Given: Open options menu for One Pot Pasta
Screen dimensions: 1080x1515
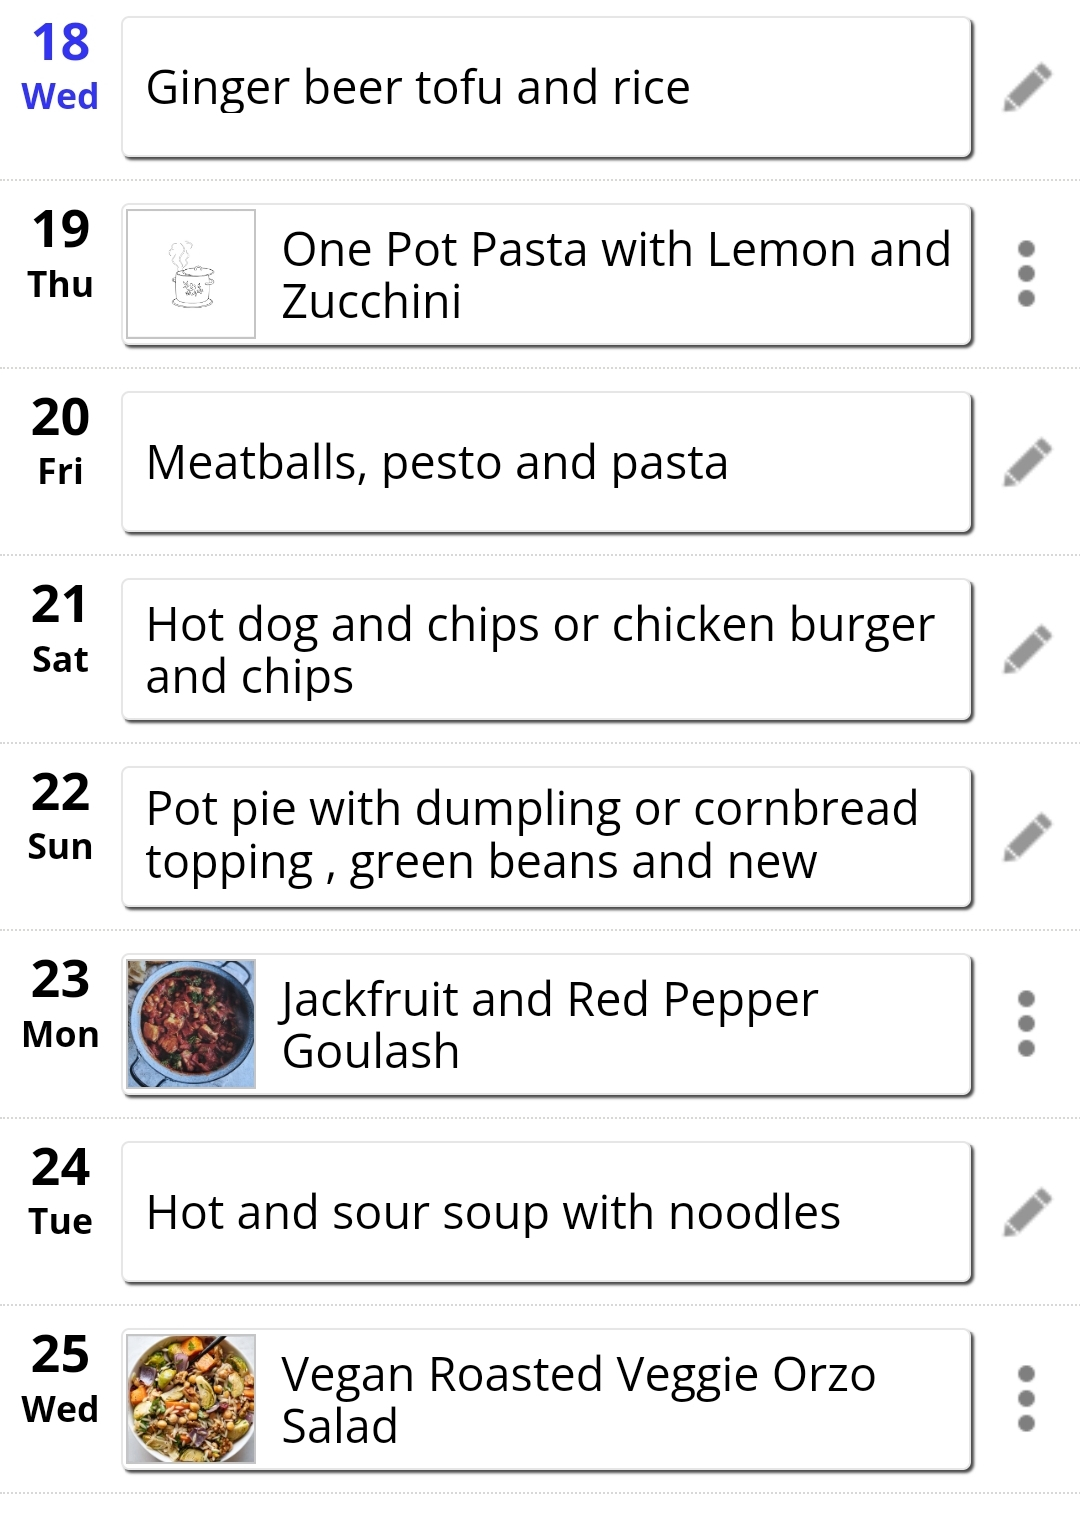Looking at the screenshot, I should point(1026,274).
